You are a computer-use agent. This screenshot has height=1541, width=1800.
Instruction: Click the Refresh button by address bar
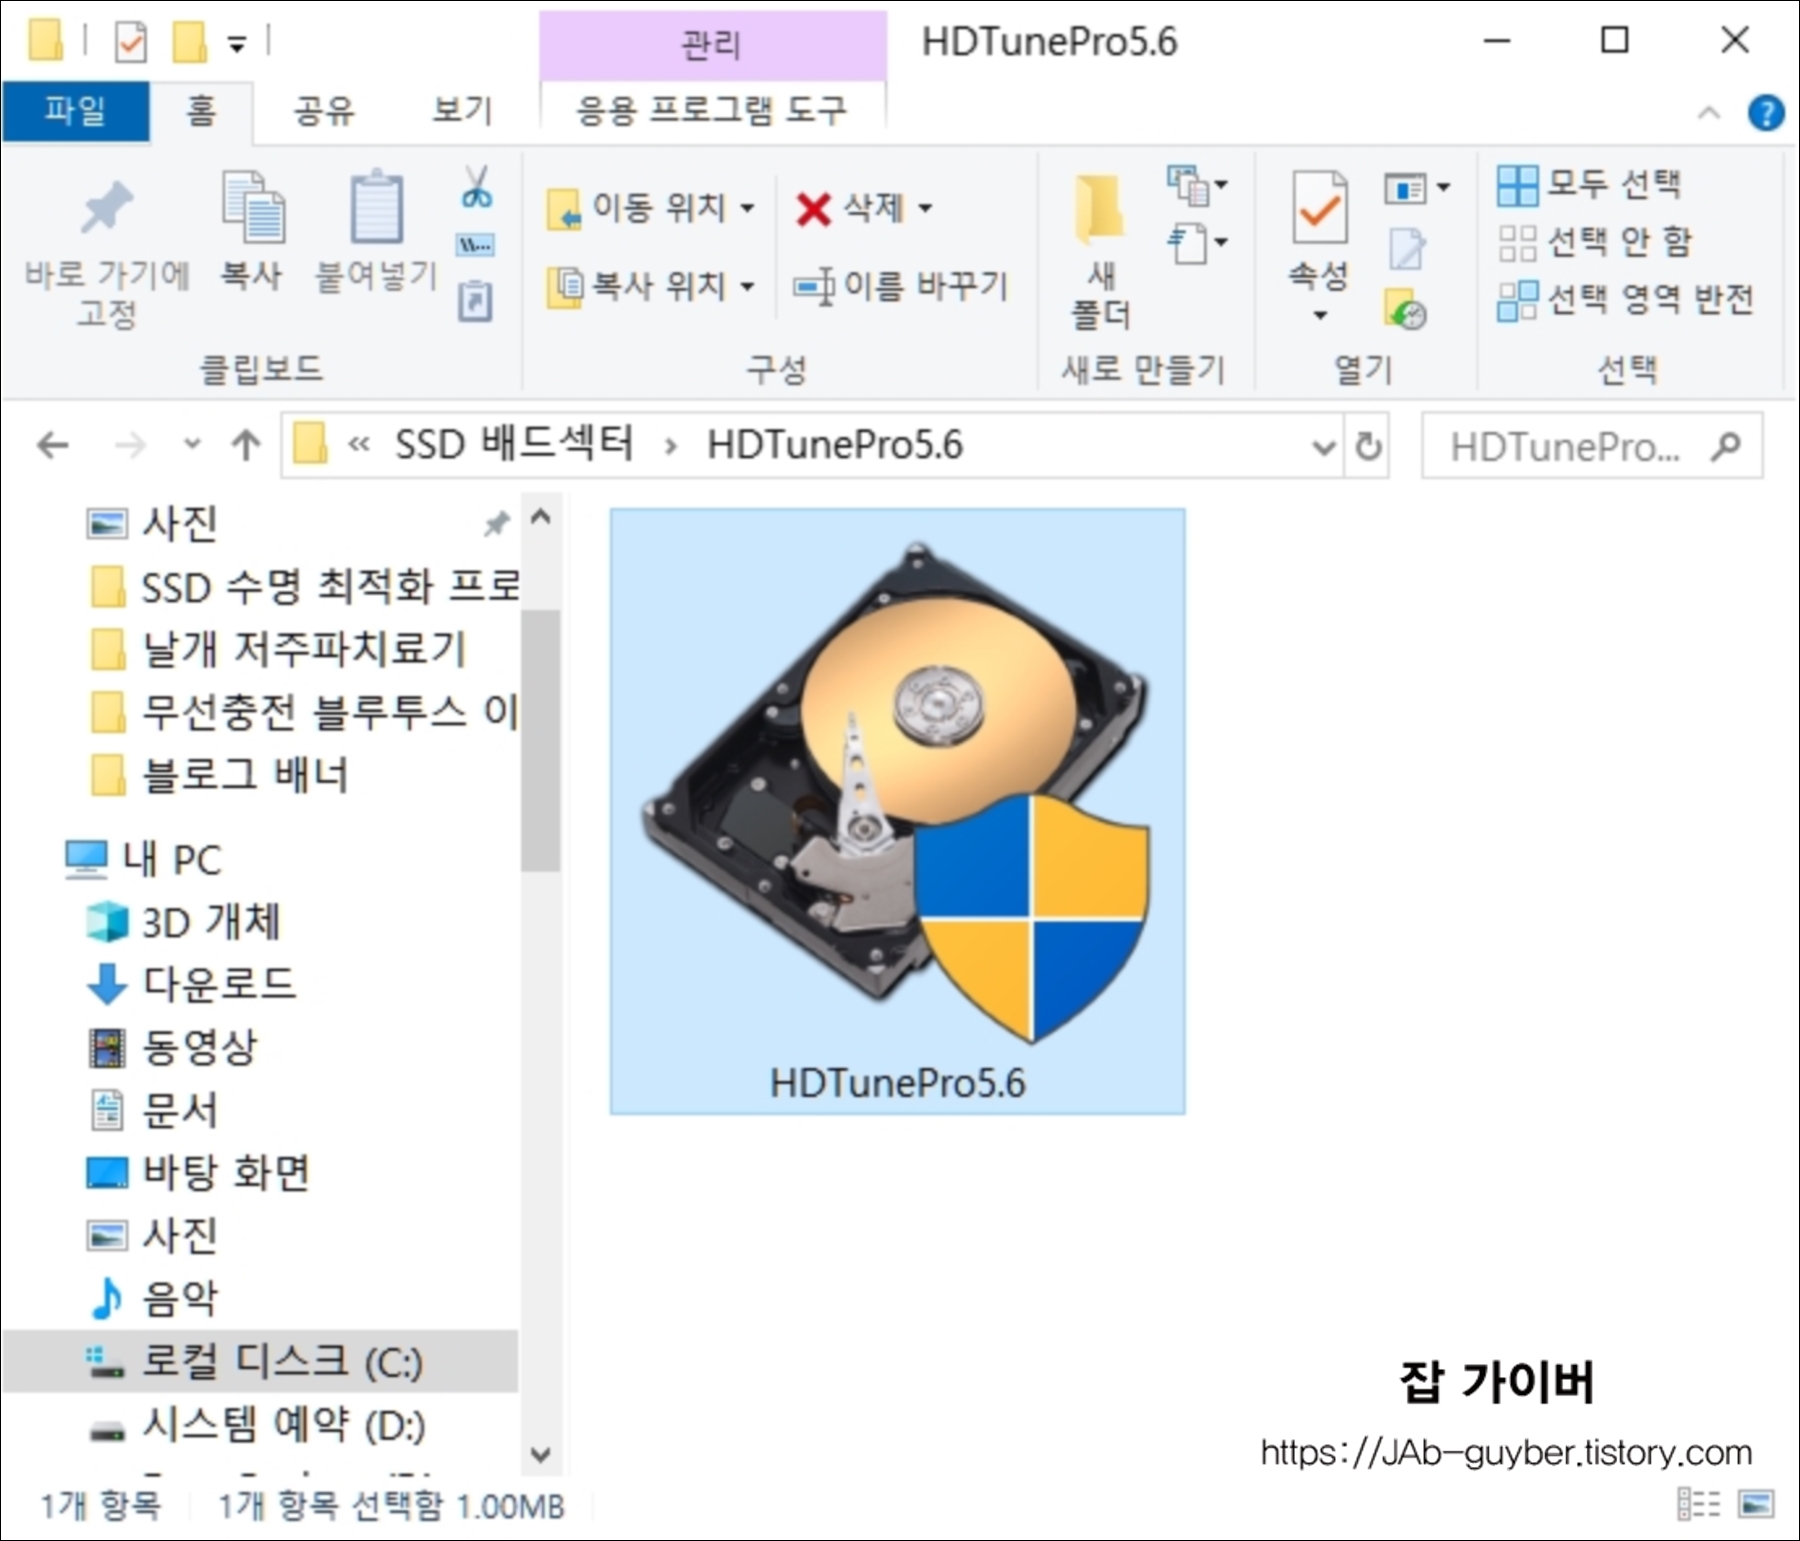pyautogui.click(x=1369, y=446)
